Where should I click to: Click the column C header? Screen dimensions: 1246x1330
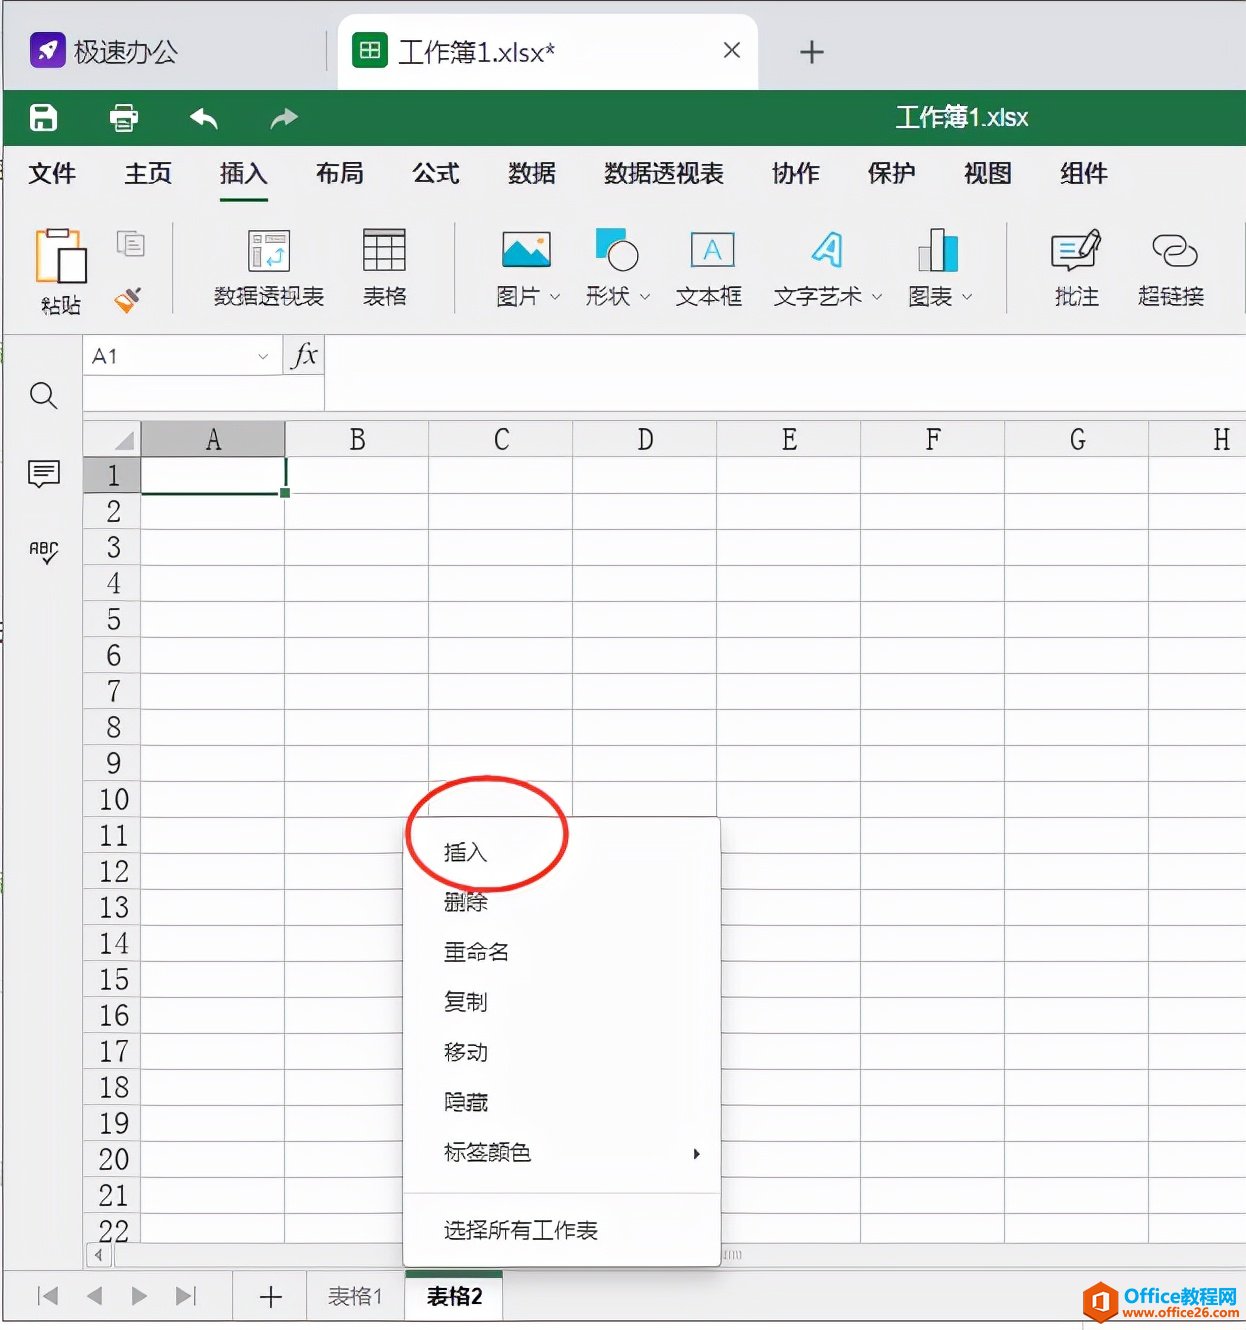tap(501, 440)
